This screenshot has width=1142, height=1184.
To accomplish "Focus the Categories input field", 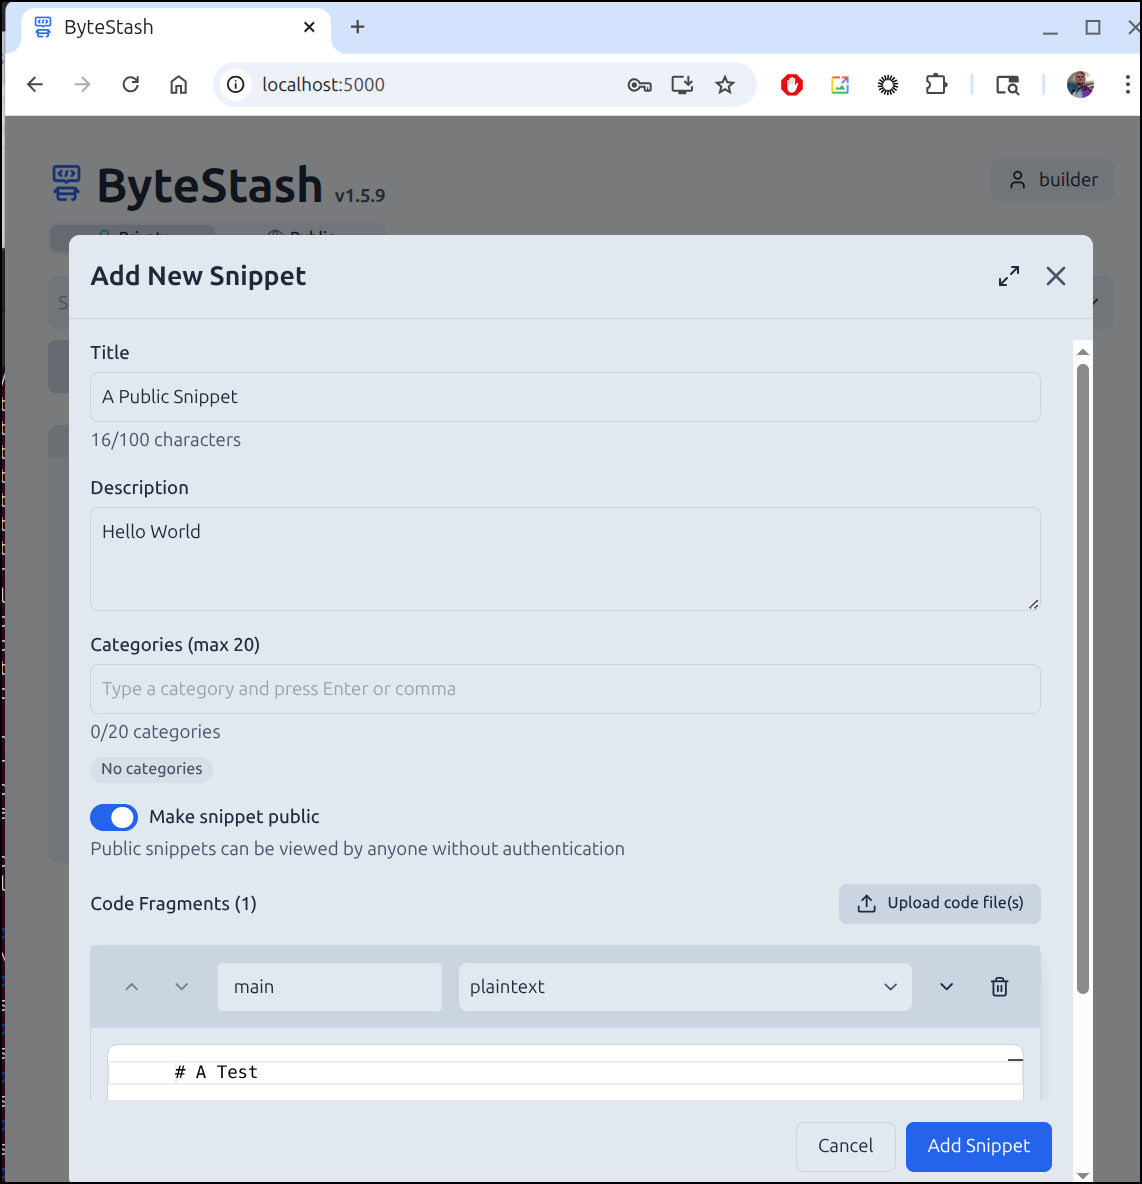I will pyautogui.click(x=565, y=689).
